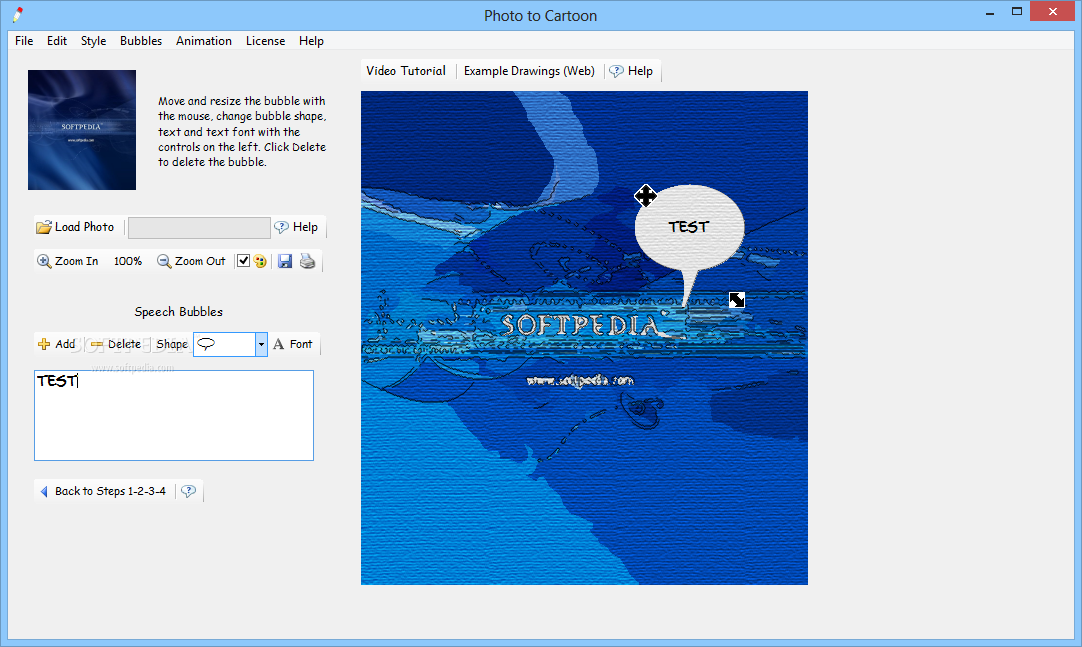Click the 100% zoom level text
The height and width of the screenshot is (647, 1082).
(128, 261)
